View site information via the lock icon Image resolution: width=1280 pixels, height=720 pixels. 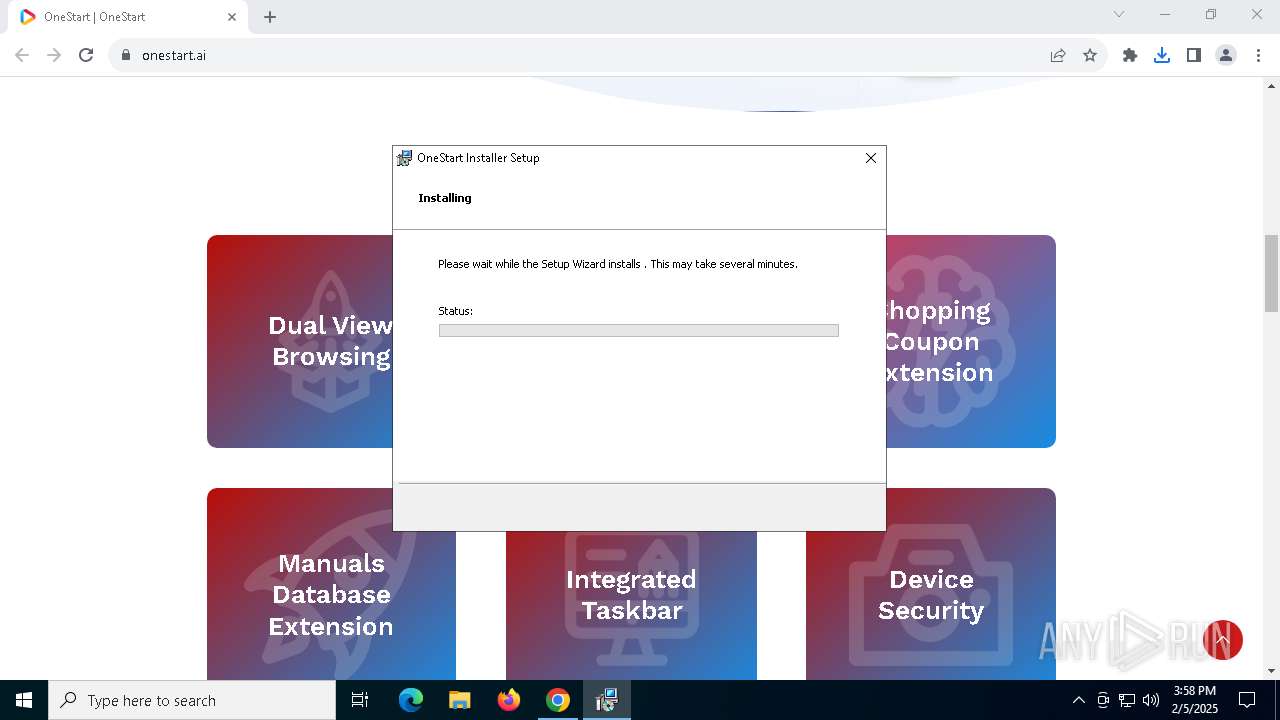click(126, 55)
